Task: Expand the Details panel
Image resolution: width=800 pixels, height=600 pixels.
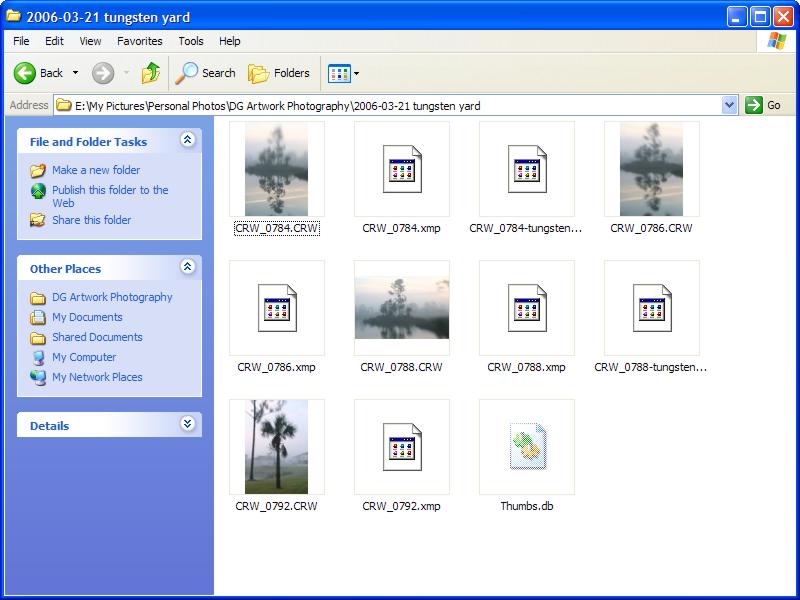Action: coord(187,425)
